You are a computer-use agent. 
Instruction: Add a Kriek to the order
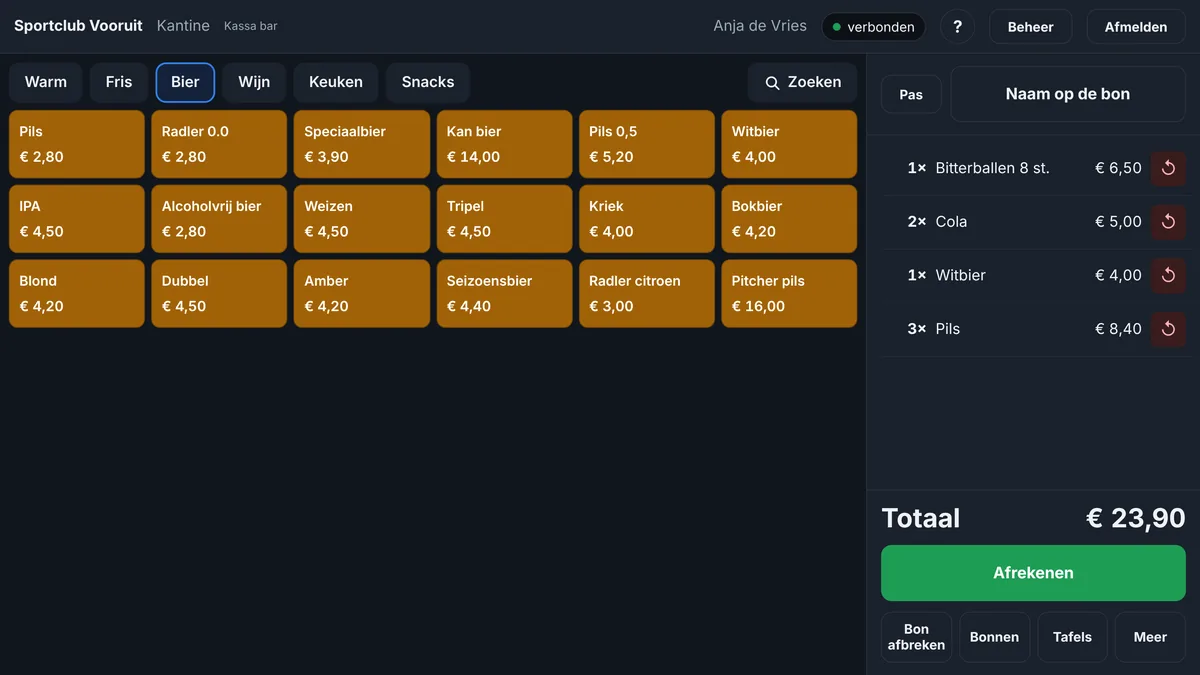647,219
